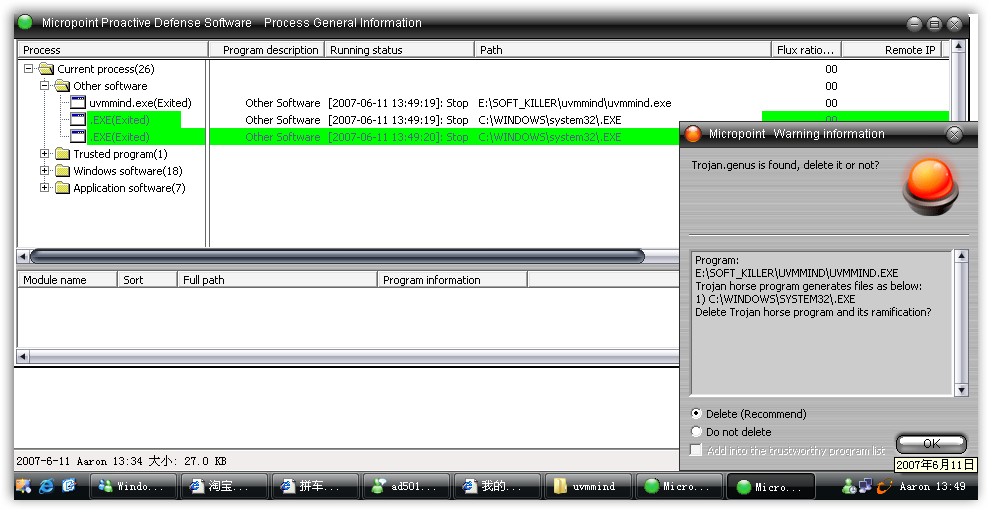Click the Full path column header
This screenshot has width=989, height=511.
coord(277,279)
